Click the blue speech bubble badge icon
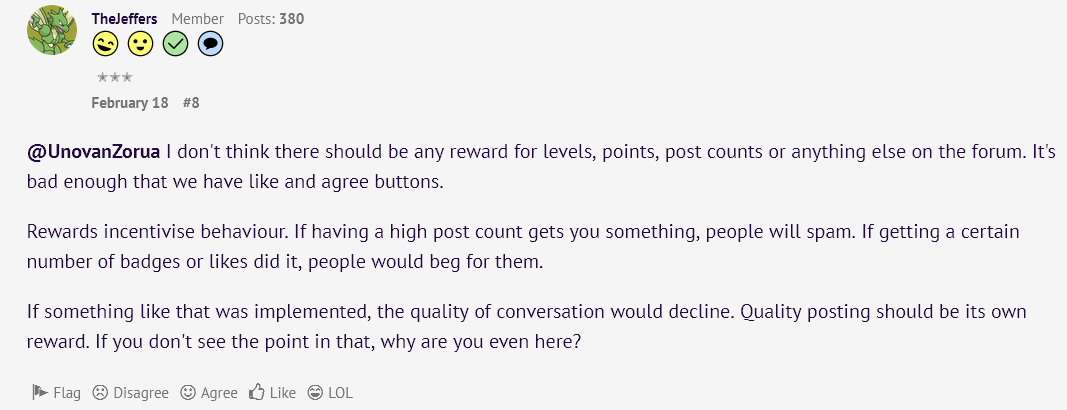Viewport: 1067px width, 410px height. click(210, 45)
